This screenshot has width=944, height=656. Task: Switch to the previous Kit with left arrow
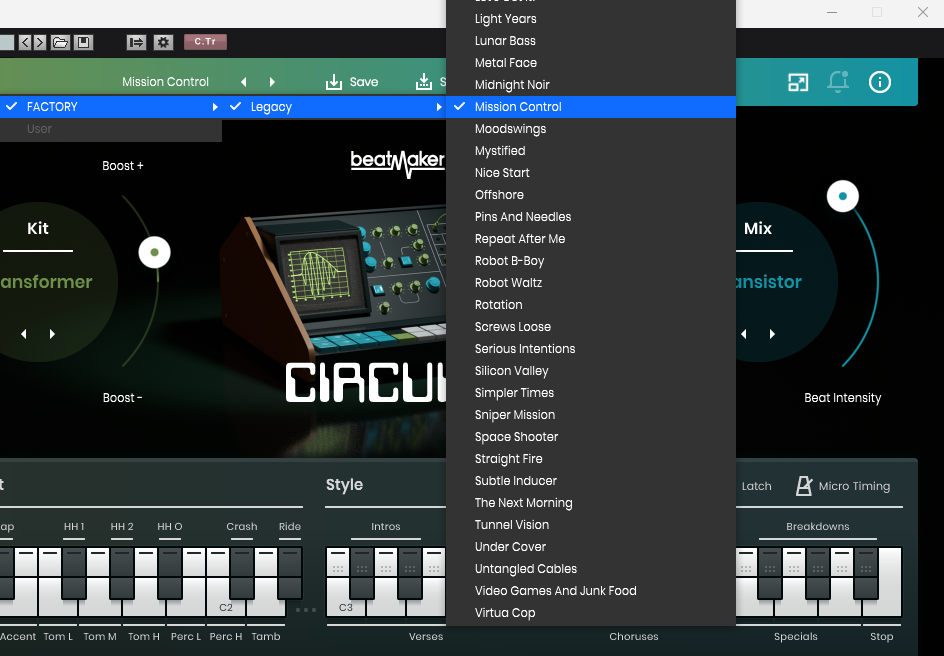pos(24,334)
